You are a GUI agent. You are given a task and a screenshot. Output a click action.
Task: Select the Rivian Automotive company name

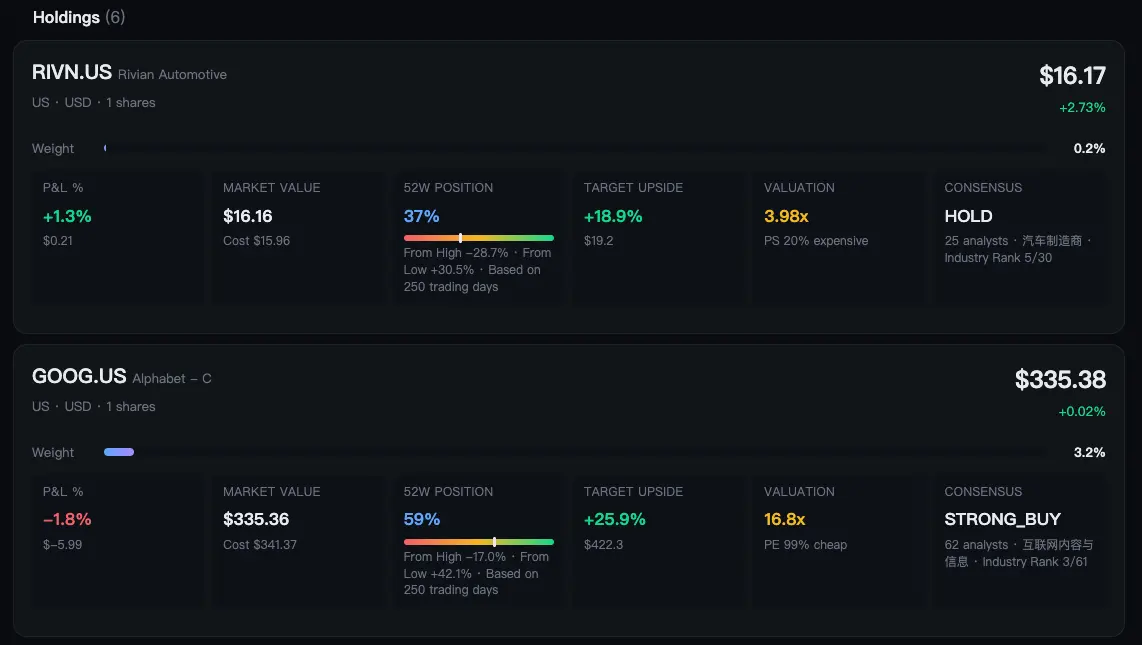(x=173, y=74)
